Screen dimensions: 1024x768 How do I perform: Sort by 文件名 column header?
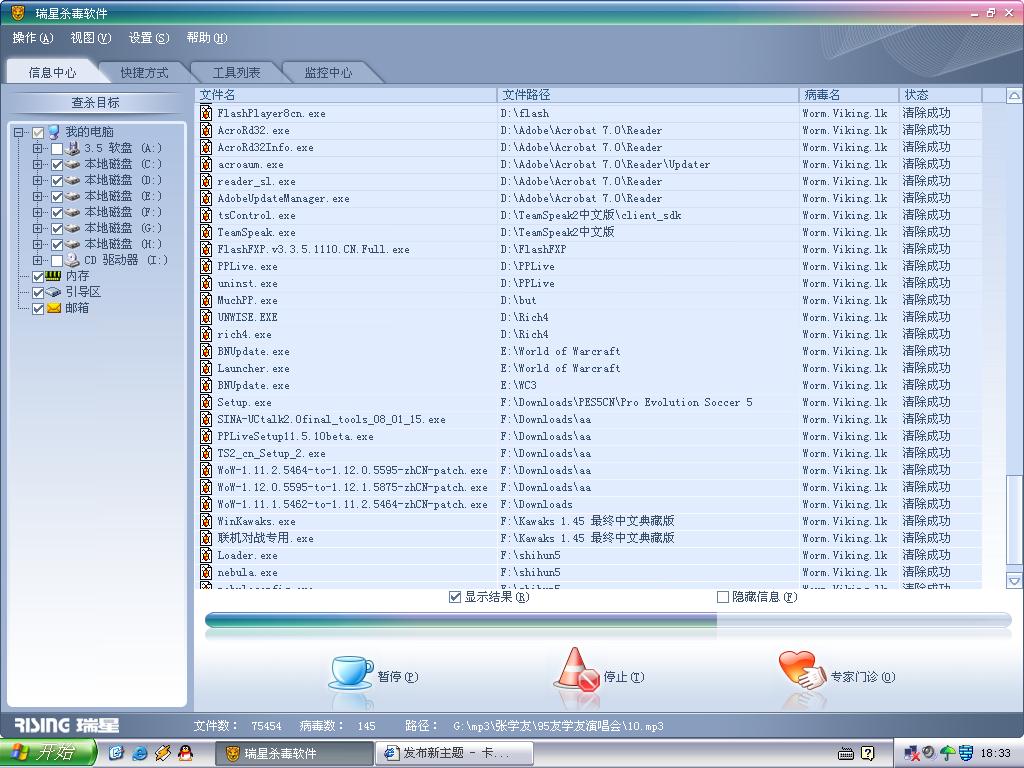click(346, 95)
